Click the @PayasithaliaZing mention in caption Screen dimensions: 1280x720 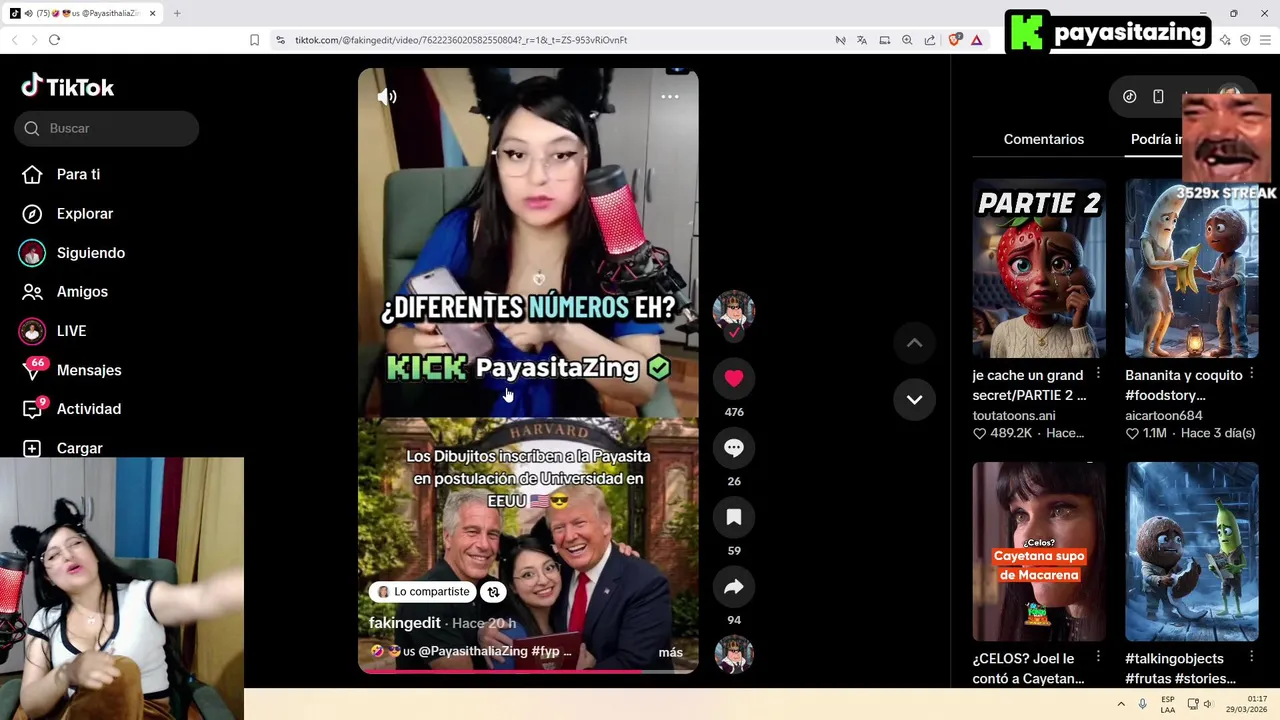[472, 651]
